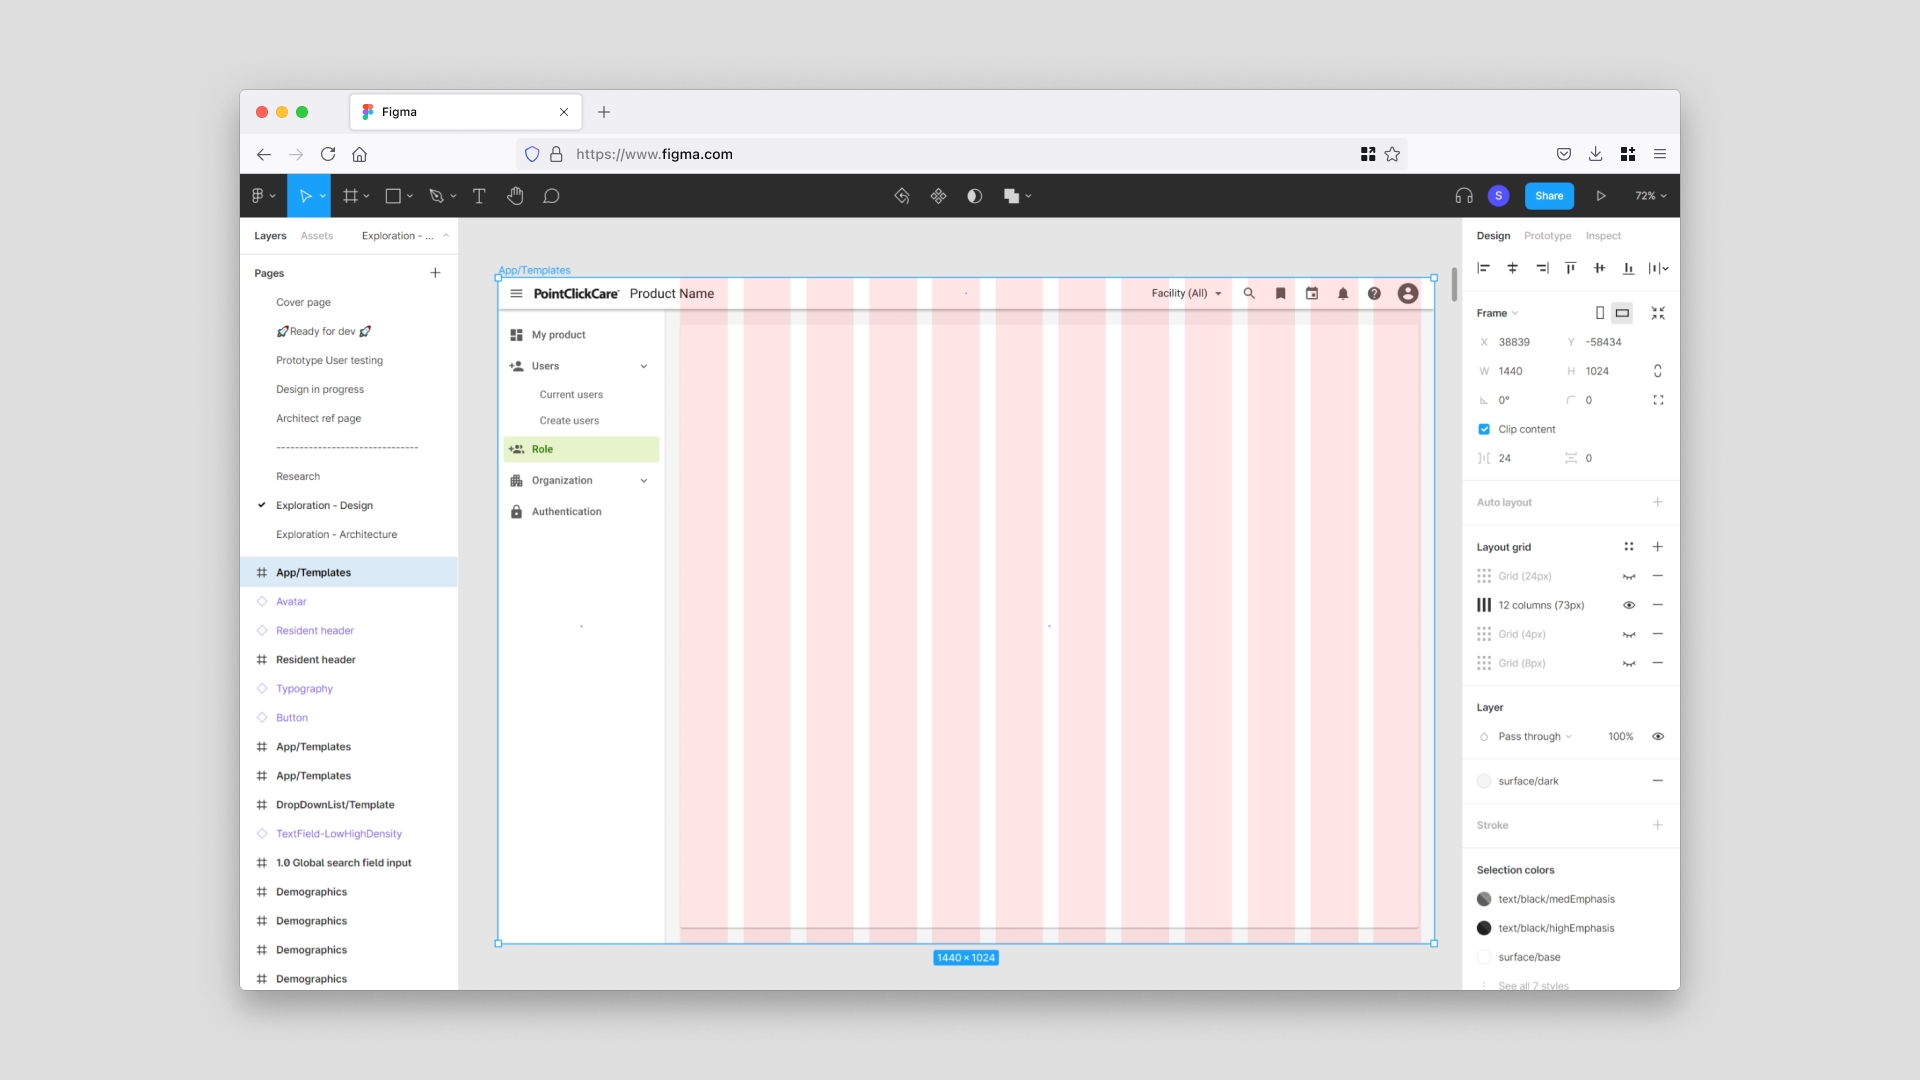Toggle layer visibility eye in Layer section
Viewport: 1920px width, 1080px height.
(x=1658, y=736)
